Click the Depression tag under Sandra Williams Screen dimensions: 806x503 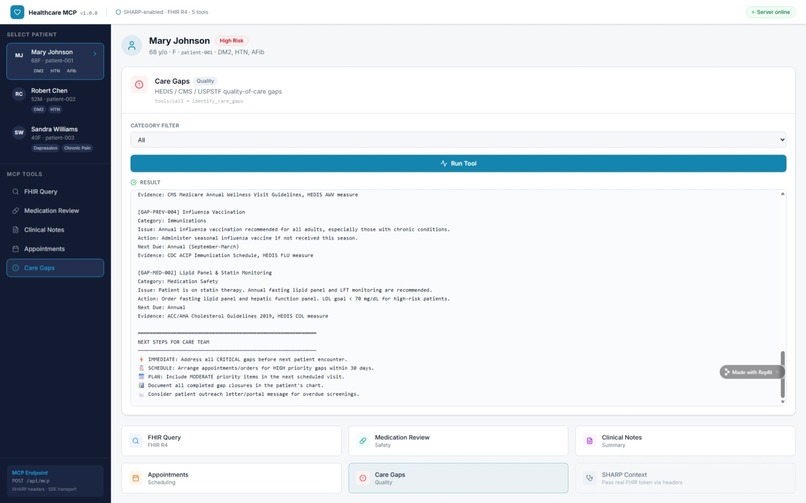46,148
